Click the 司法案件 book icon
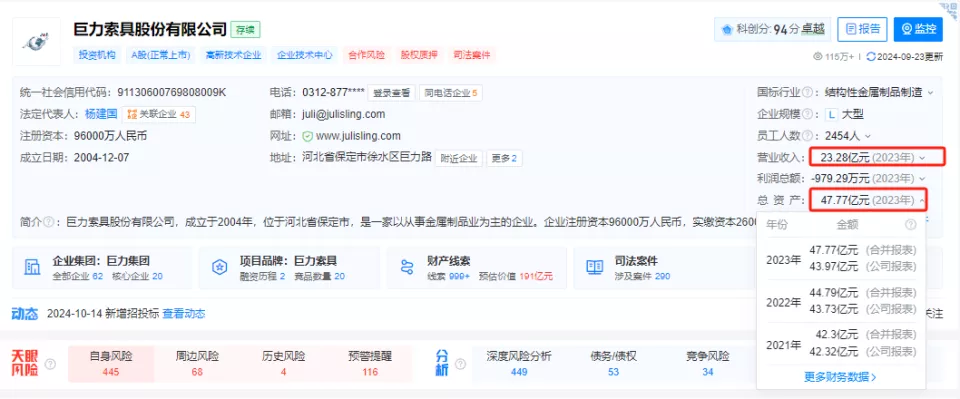 point(594,267)
